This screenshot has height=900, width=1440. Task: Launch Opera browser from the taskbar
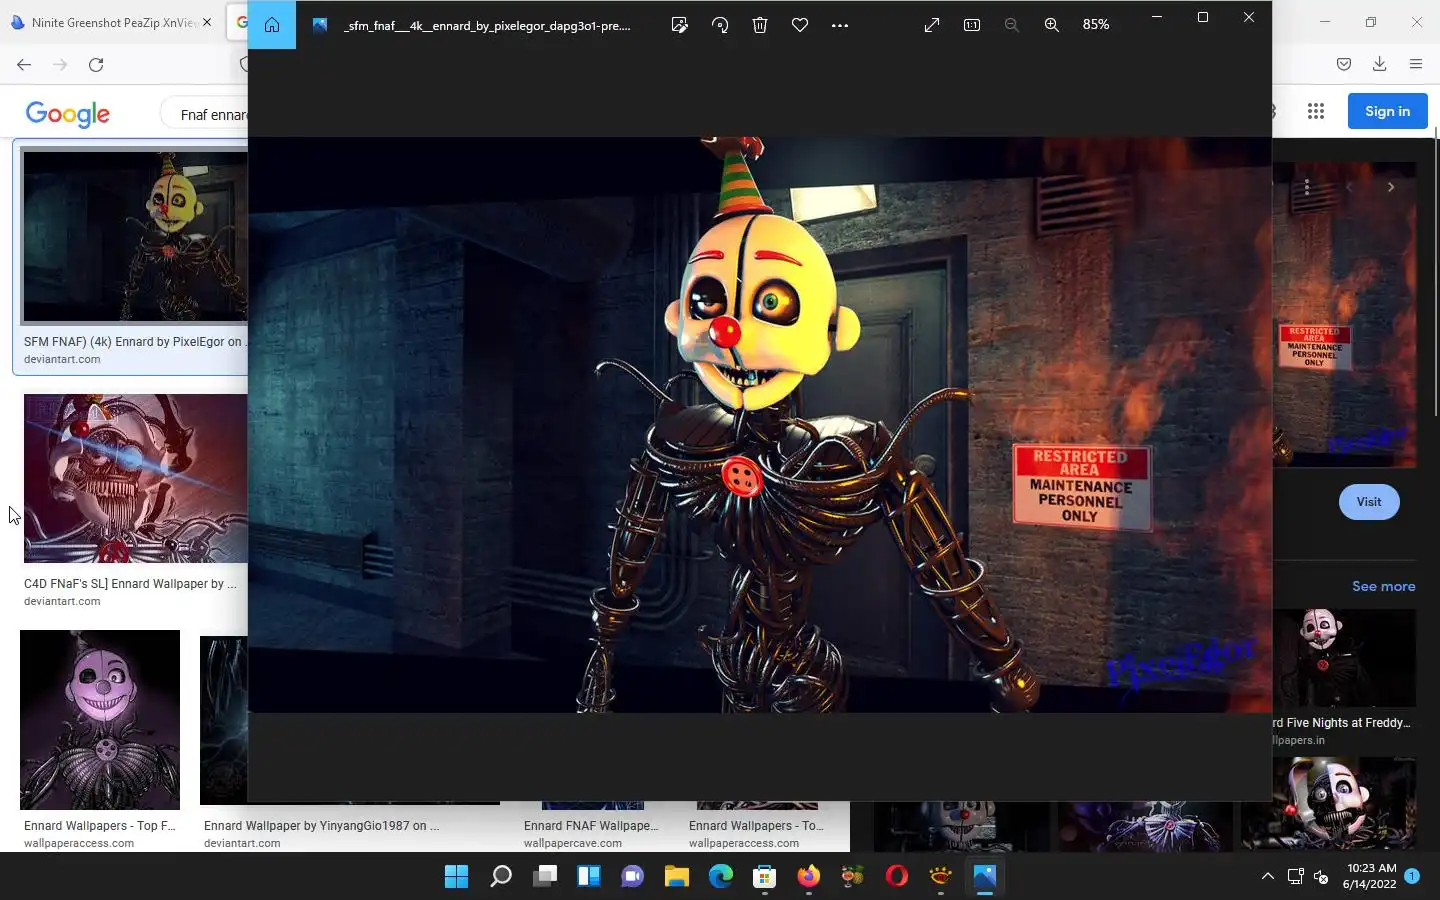[897, 877]
